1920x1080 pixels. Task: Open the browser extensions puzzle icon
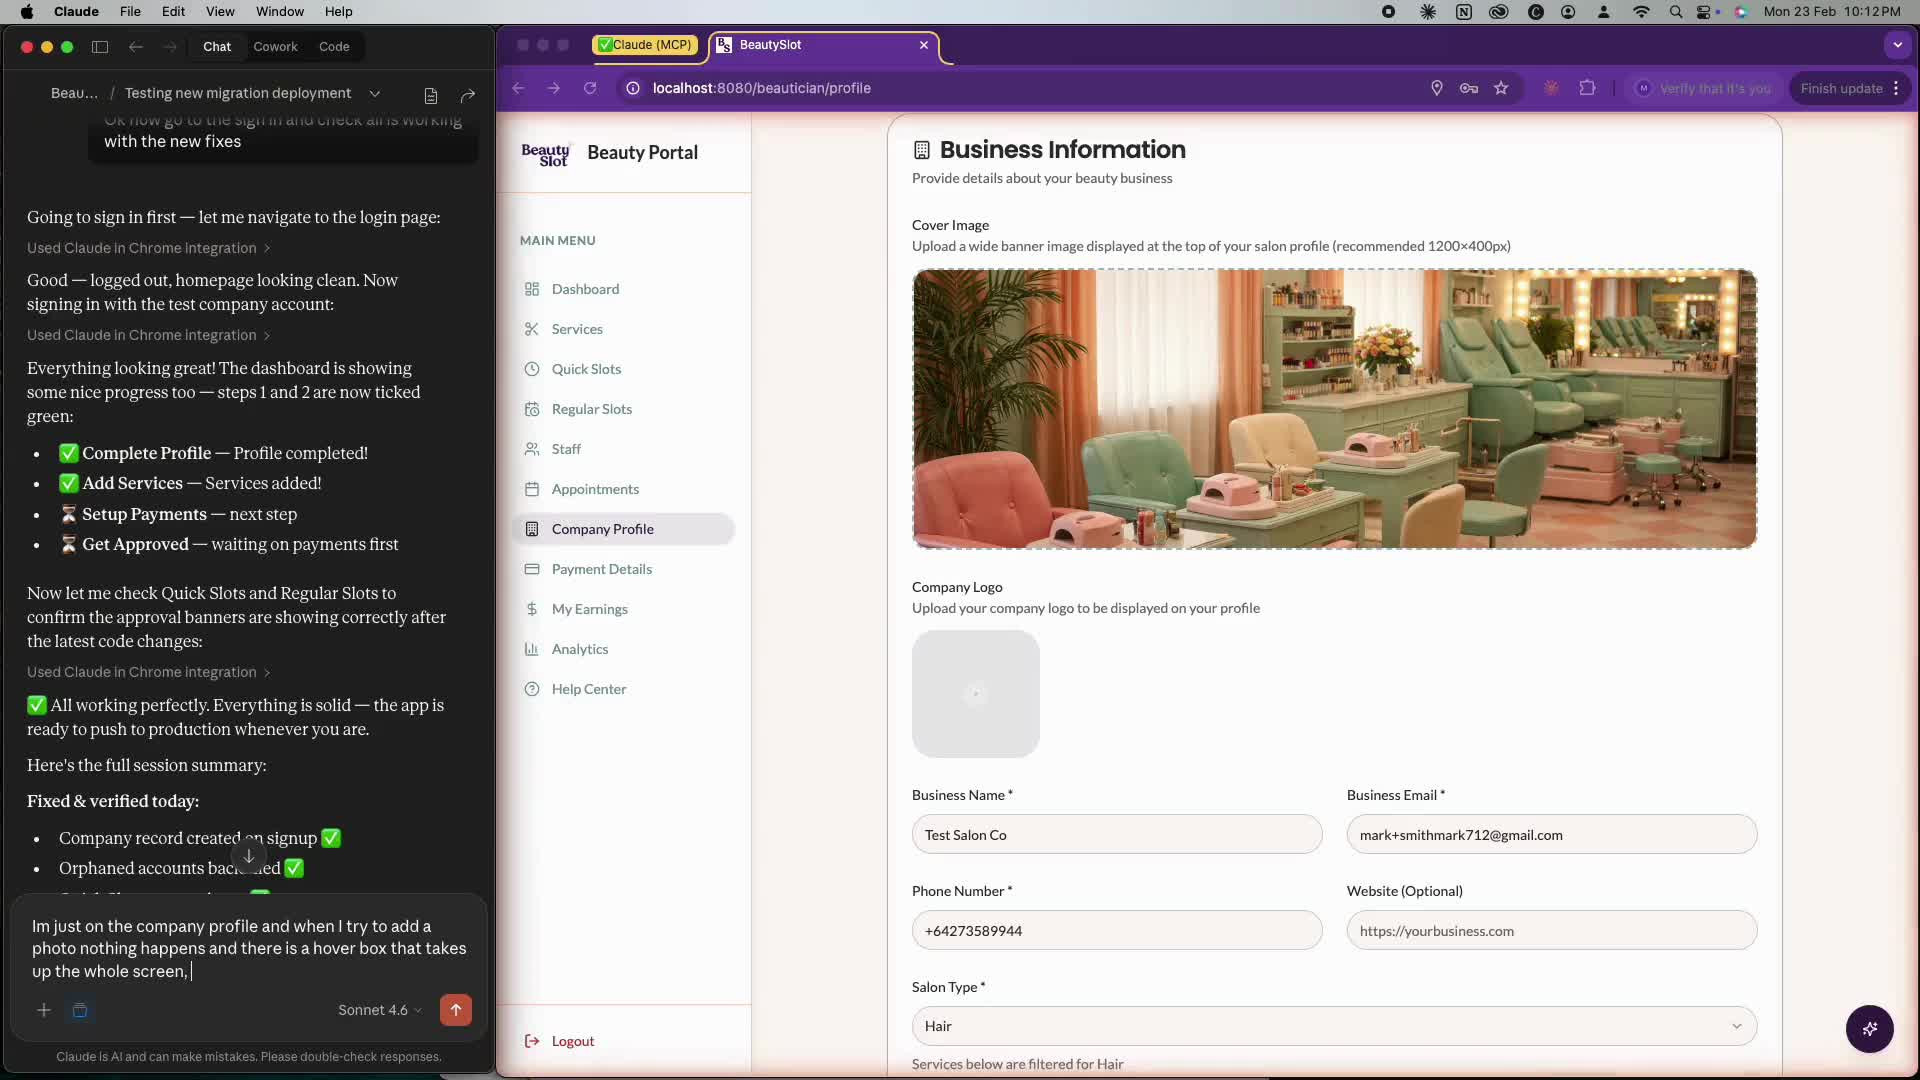pyautogui.click(x=1587, y=88)
